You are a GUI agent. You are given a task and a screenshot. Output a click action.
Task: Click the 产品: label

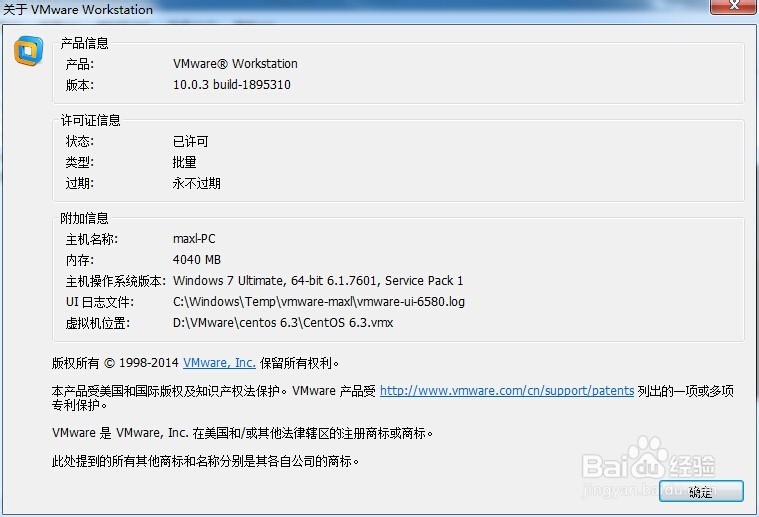pos(80,64)
